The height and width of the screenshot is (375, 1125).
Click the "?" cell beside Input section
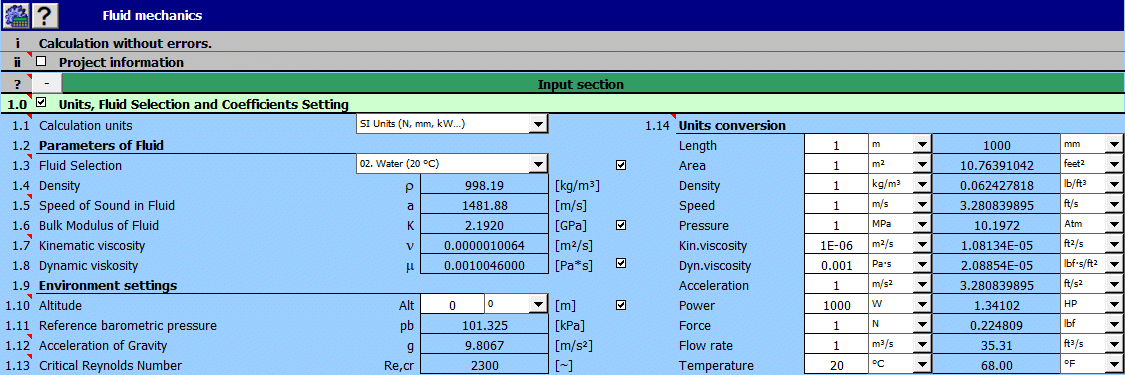coord(17,84)
